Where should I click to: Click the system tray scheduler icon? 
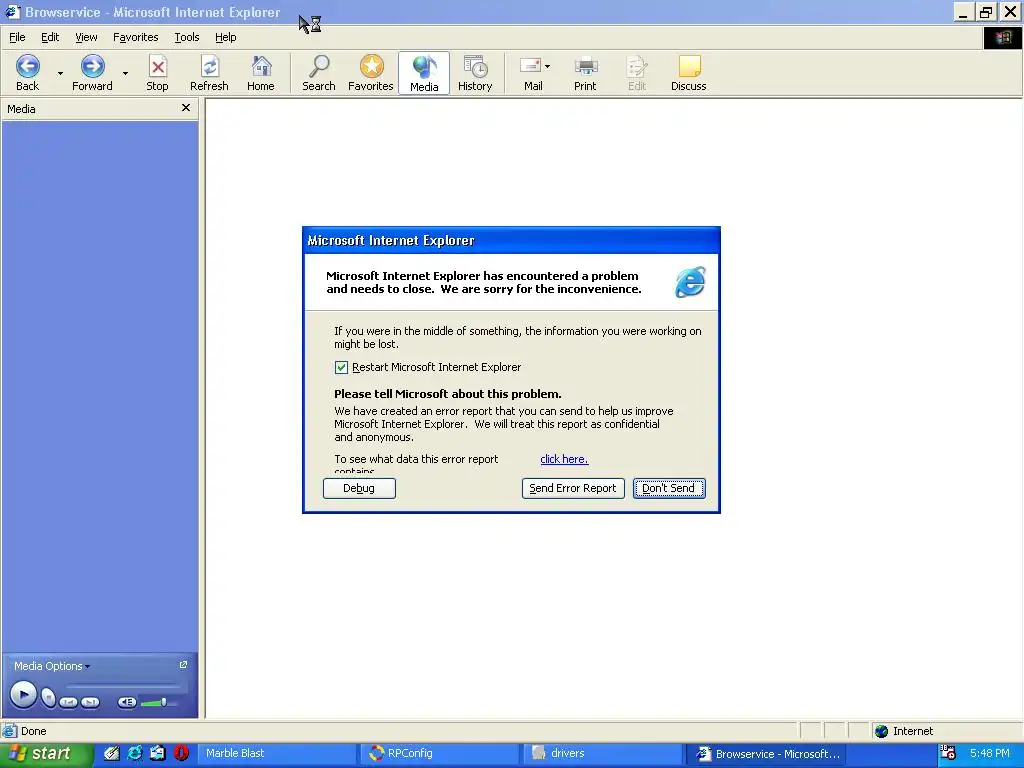(x=948, y=753)
